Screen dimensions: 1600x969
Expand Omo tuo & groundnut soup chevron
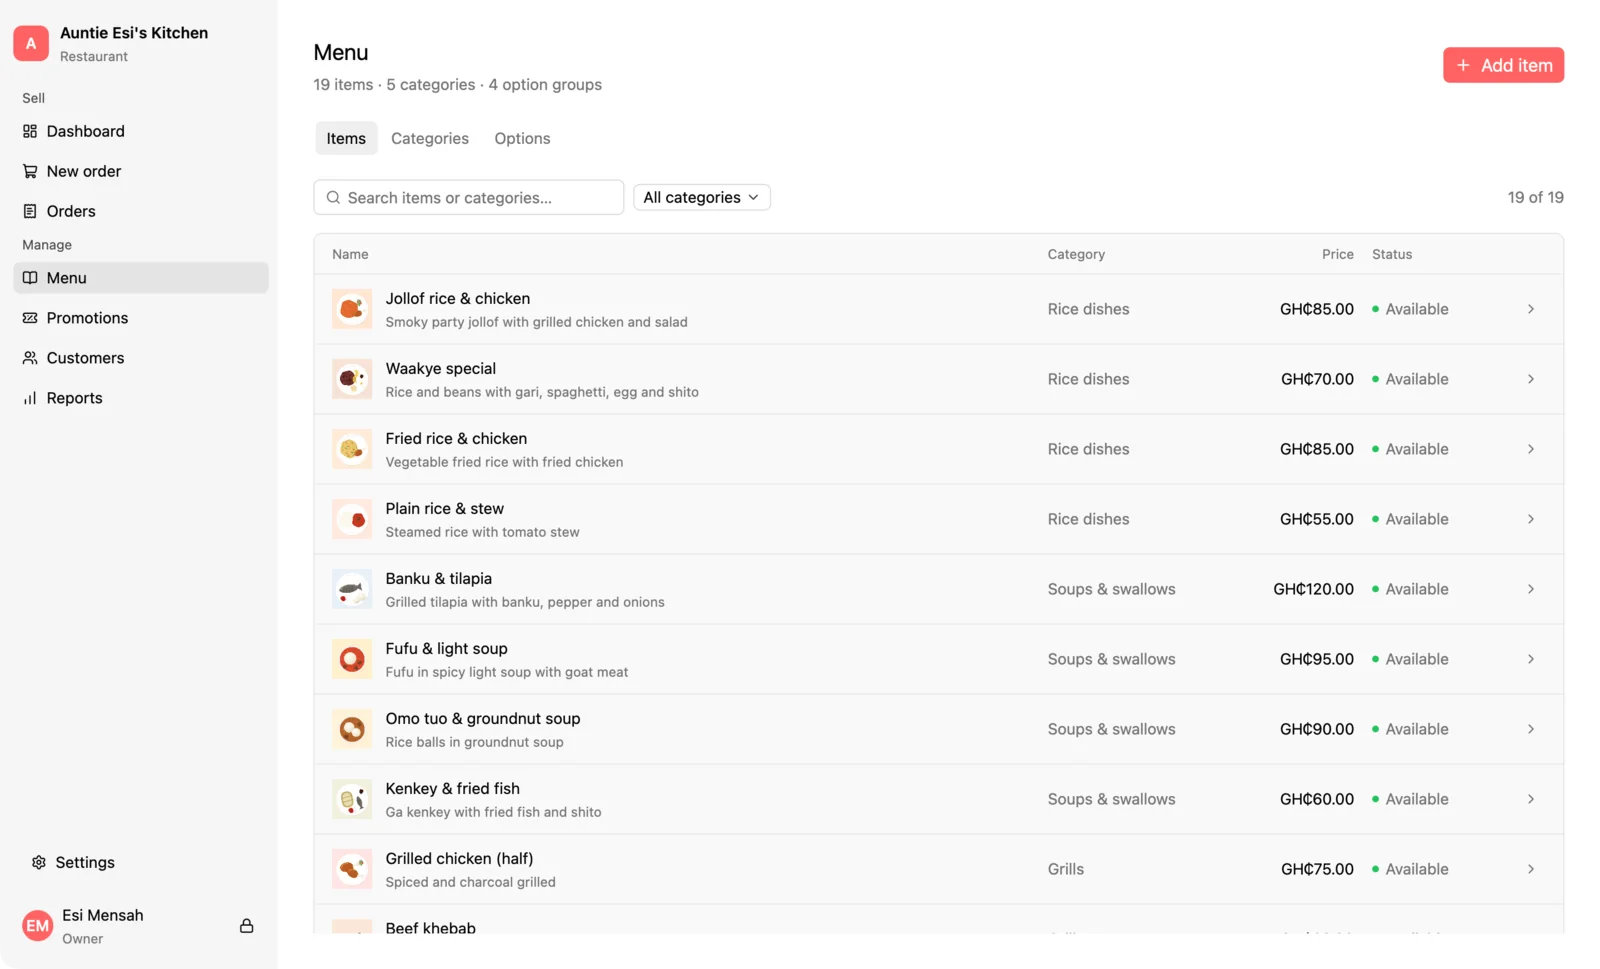(1531, 729)
